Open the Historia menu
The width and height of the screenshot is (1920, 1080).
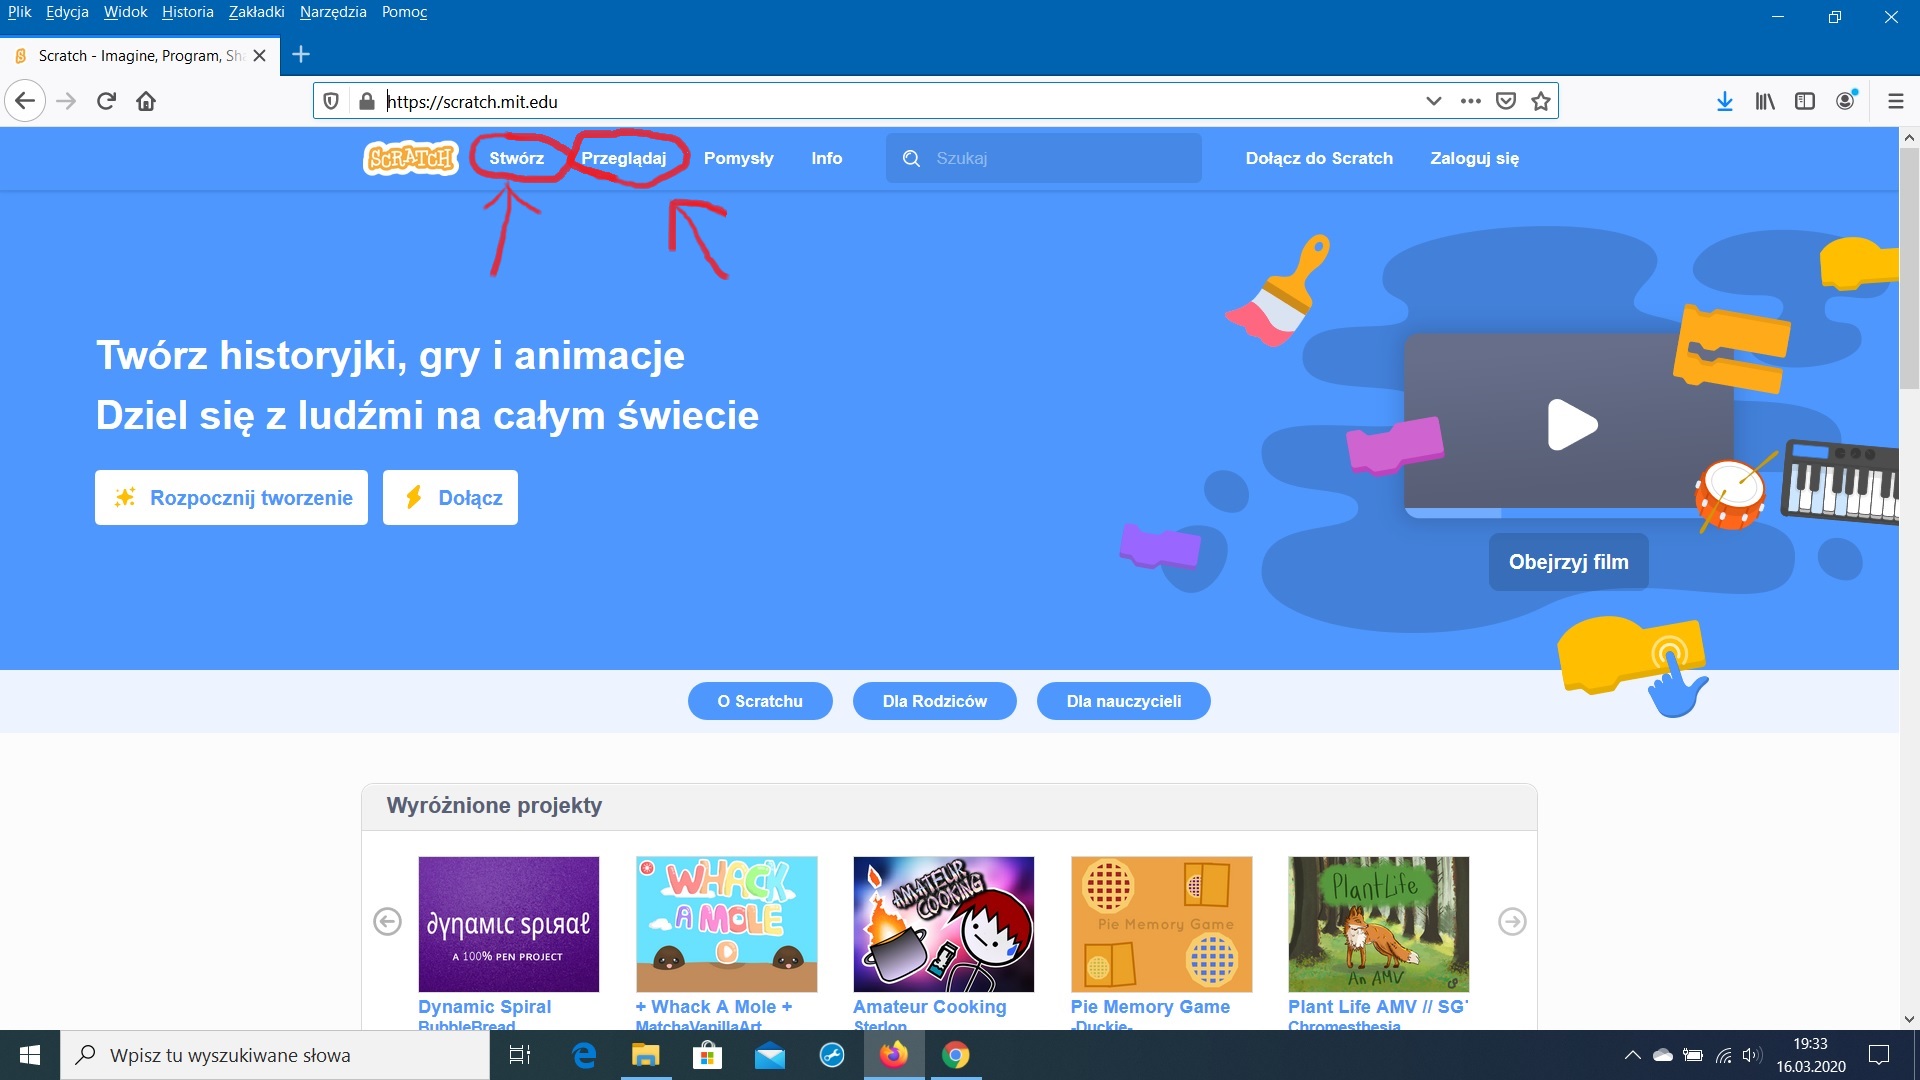coord(188,12)
